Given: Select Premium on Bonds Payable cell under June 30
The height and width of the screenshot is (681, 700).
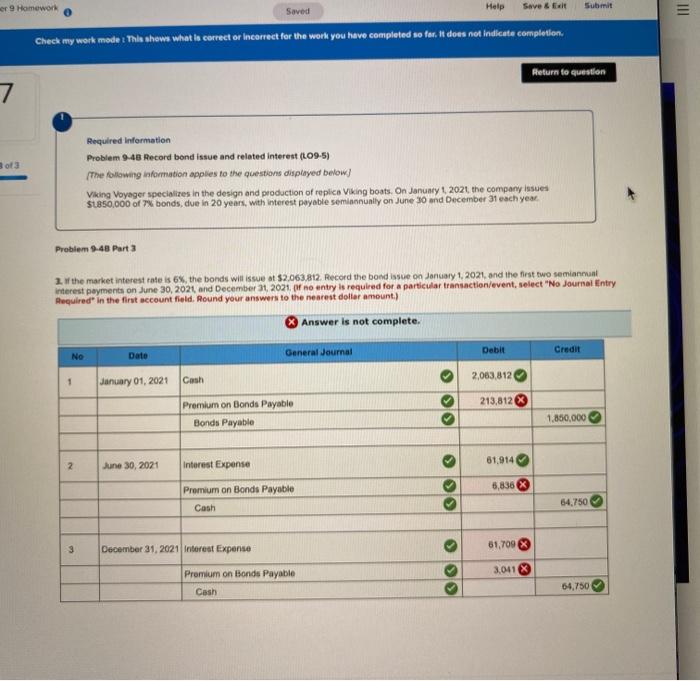Looking at the screenshot, I should (x=321, y=489).
